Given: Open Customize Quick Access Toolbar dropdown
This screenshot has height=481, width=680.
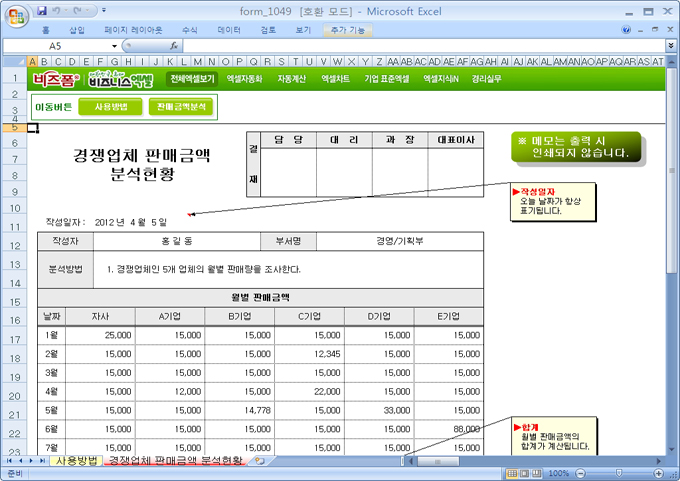Looking at the screenshot, I should [x=105, y=11].
